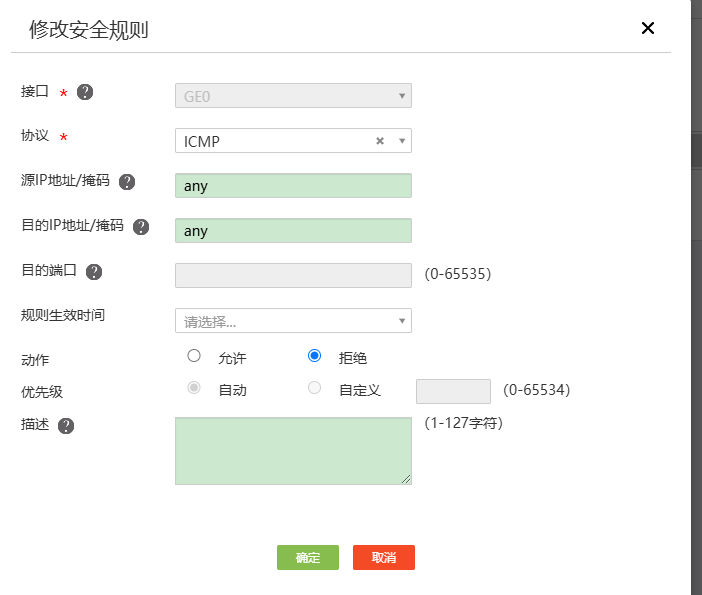Choose 自动 priority radio button
Screen dimensions: 702x595
(194, 388)
